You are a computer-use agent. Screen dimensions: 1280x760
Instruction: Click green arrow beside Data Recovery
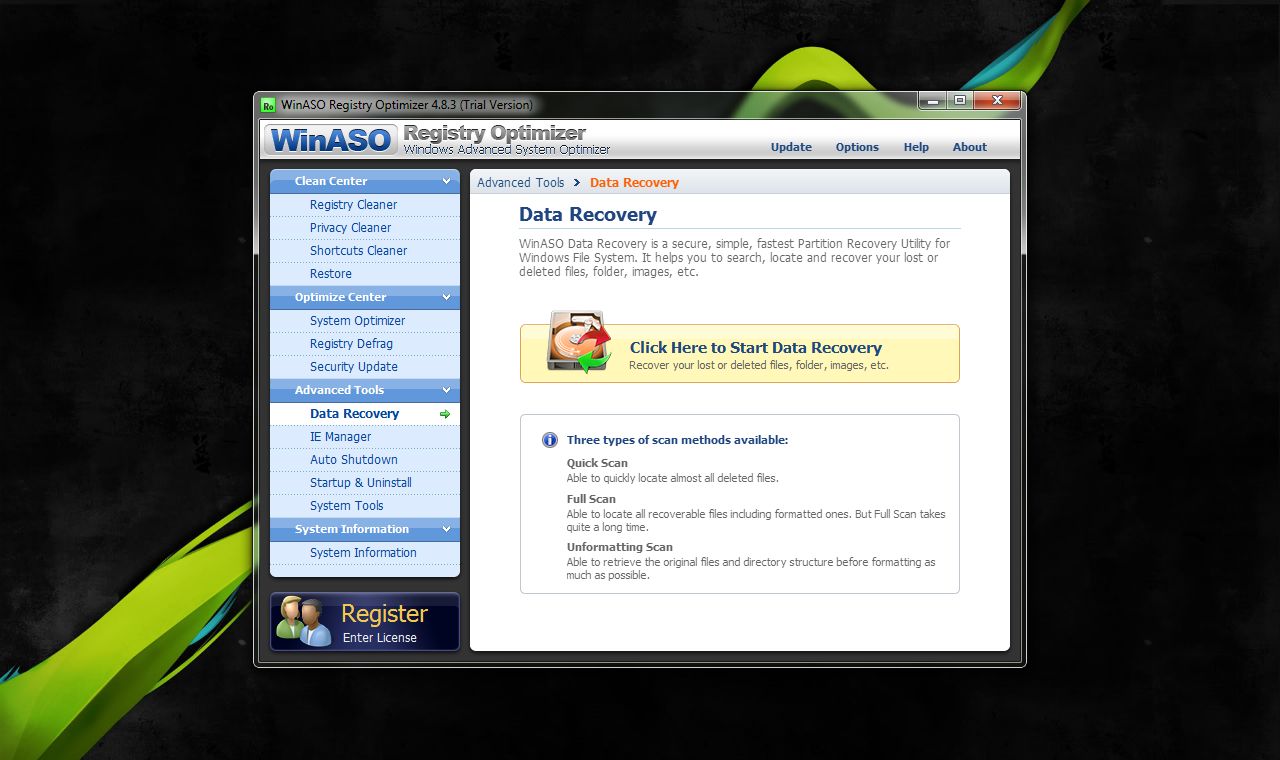(x=445, y=414)
